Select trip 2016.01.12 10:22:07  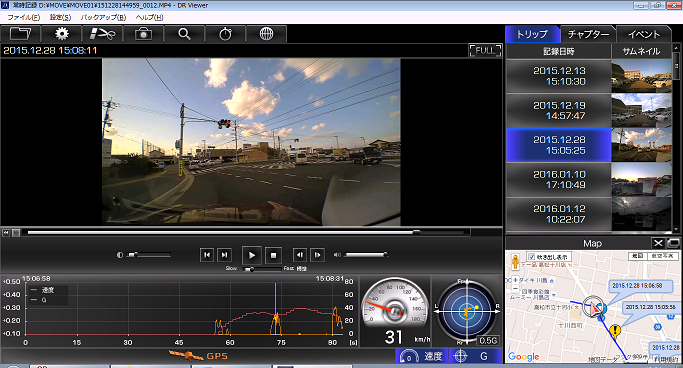click(x=559, y=214)
